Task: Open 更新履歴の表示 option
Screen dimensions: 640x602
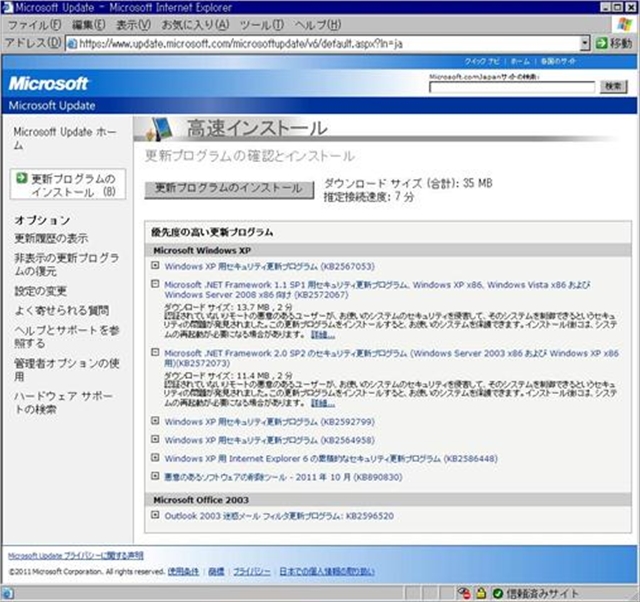Action: pos(51,238)
